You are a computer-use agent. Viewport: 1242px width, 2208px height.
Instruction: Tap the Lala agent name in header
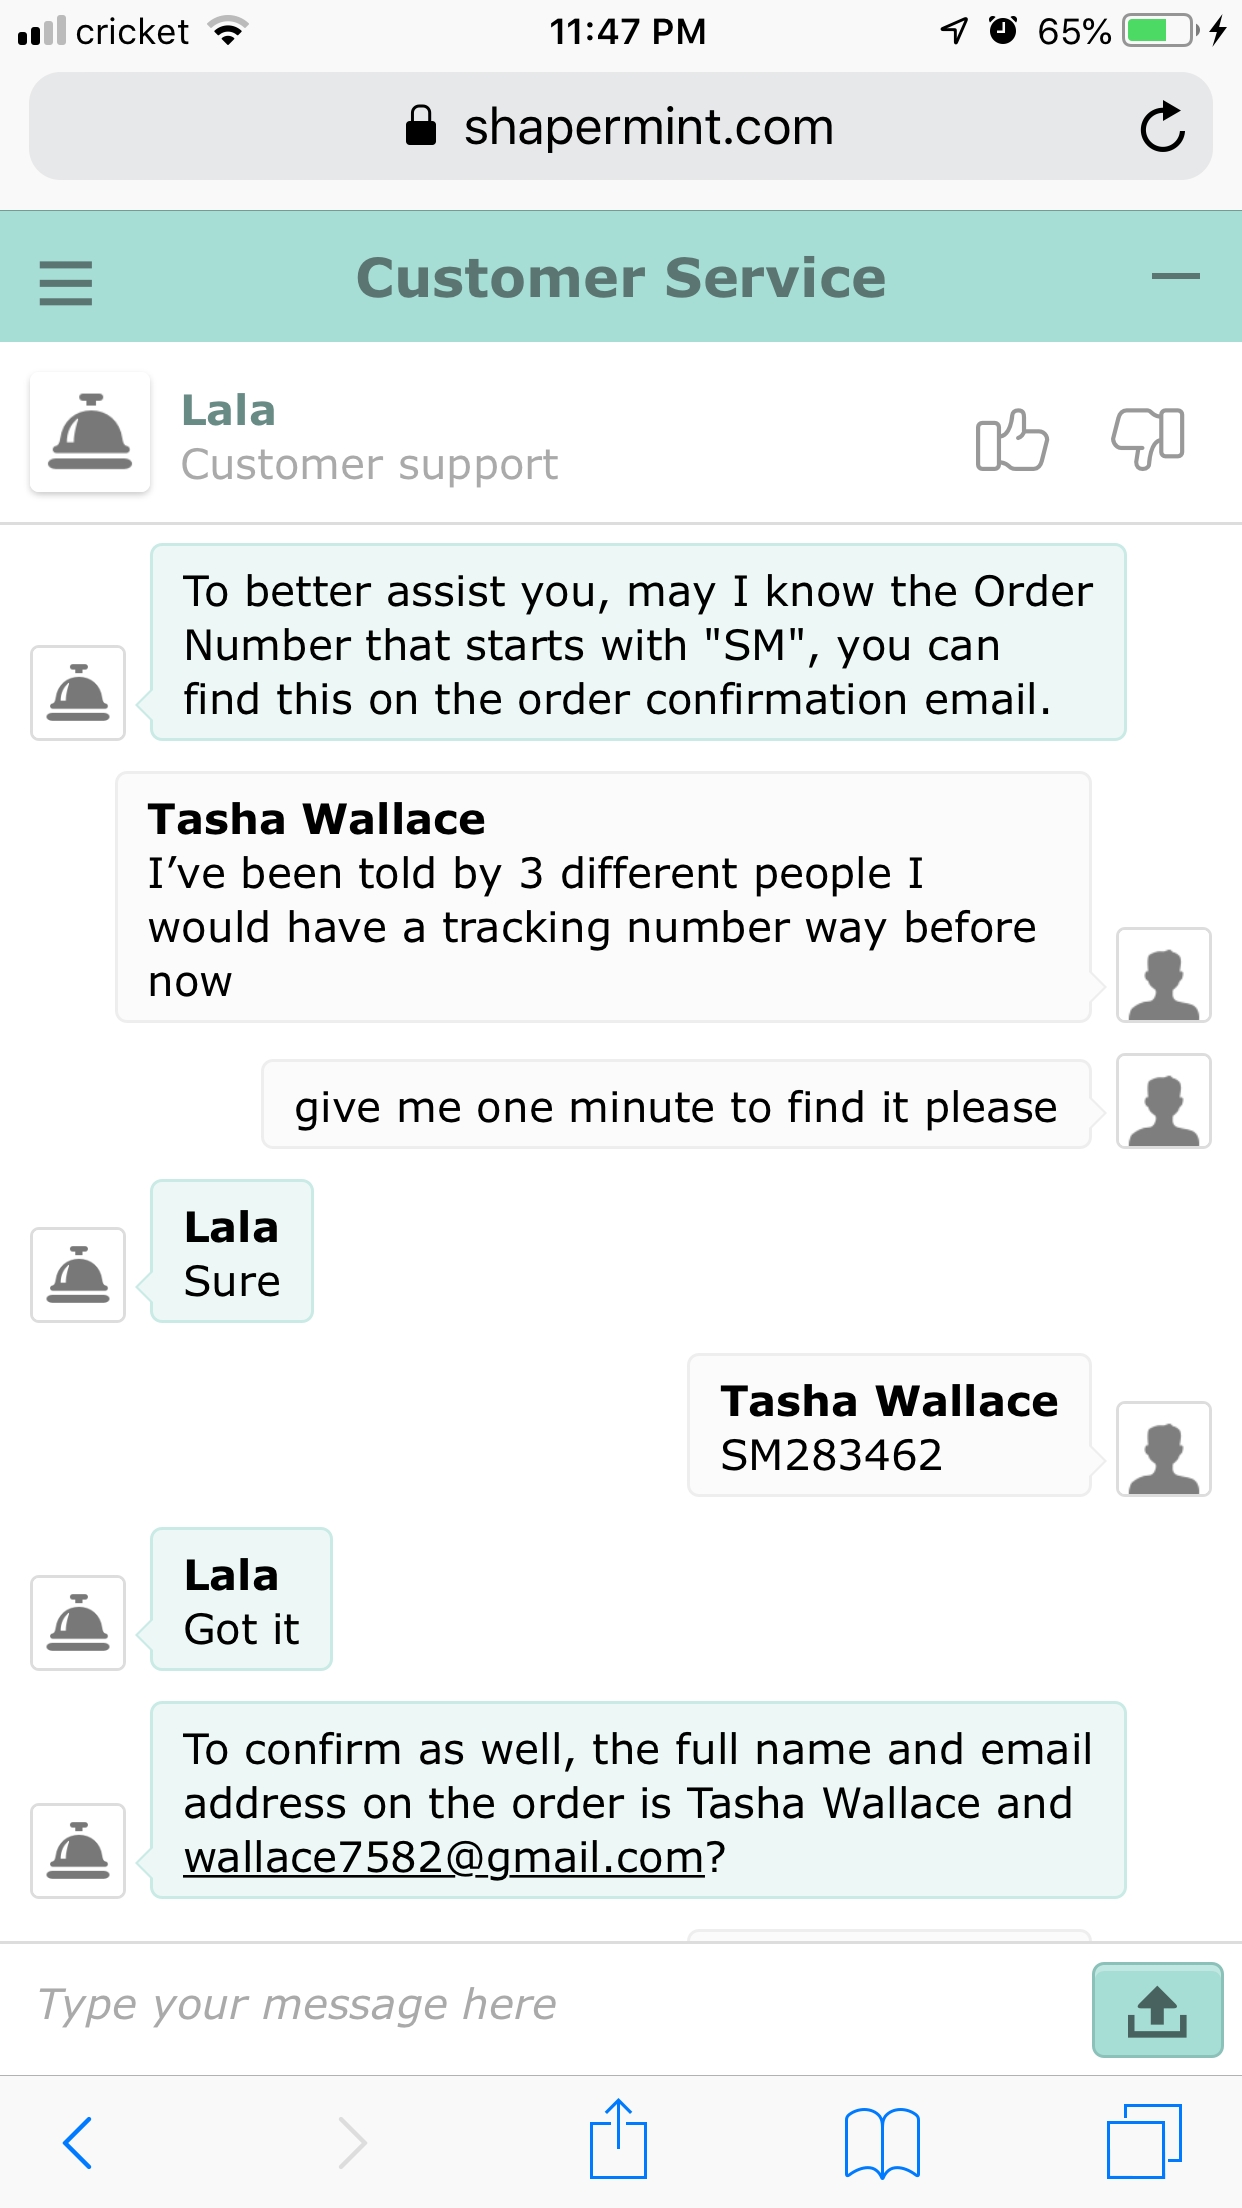pyautogui.click(x=228, y=410)
